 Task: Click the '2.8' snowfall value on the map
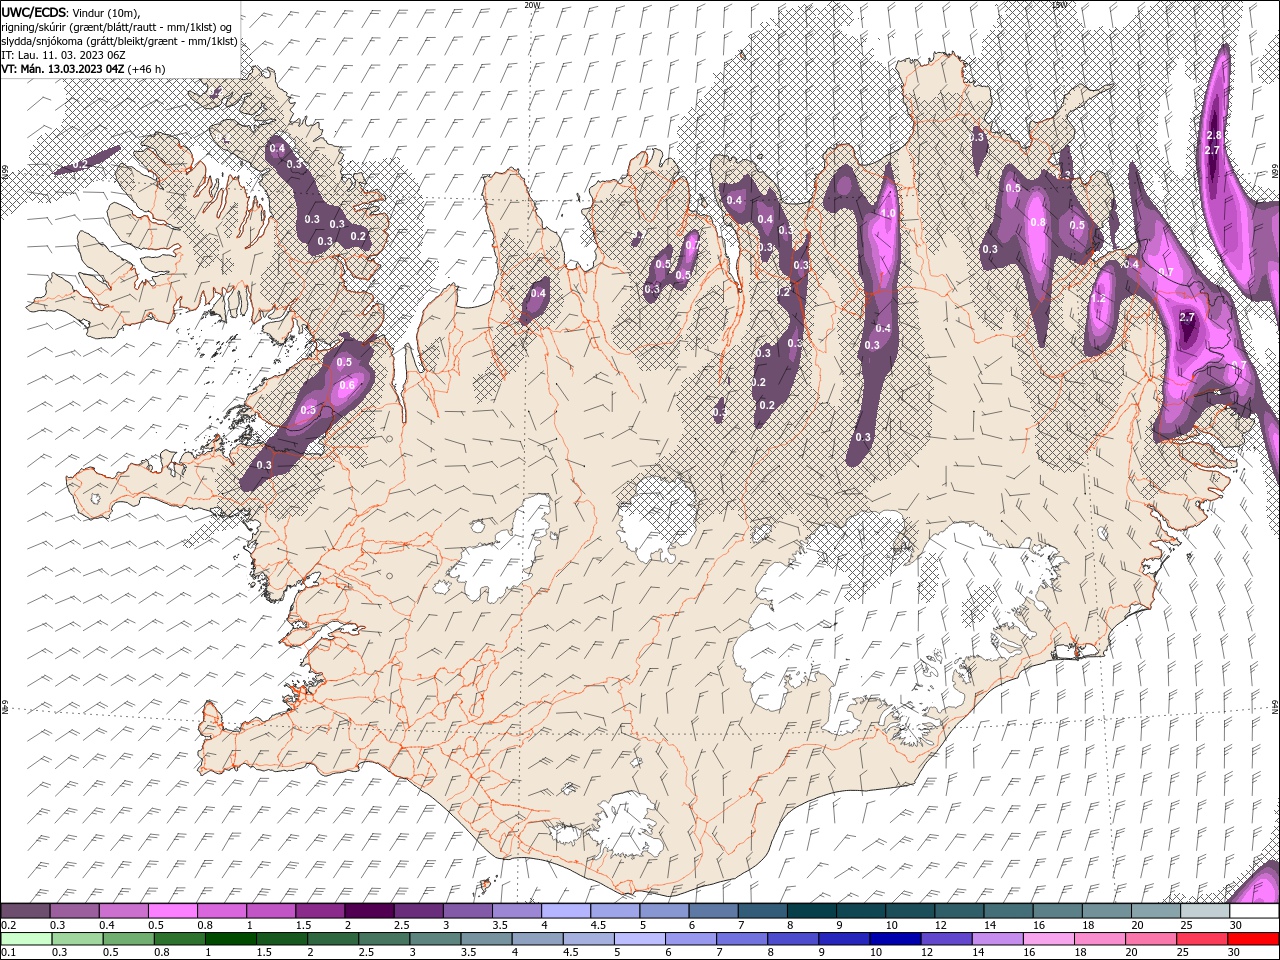(x=1214, y=135)
